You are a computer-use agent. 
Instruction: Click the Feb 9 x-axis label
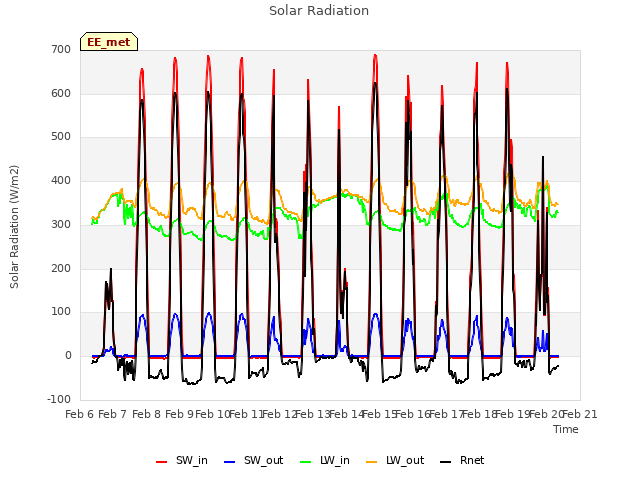[x=180, y=414]
